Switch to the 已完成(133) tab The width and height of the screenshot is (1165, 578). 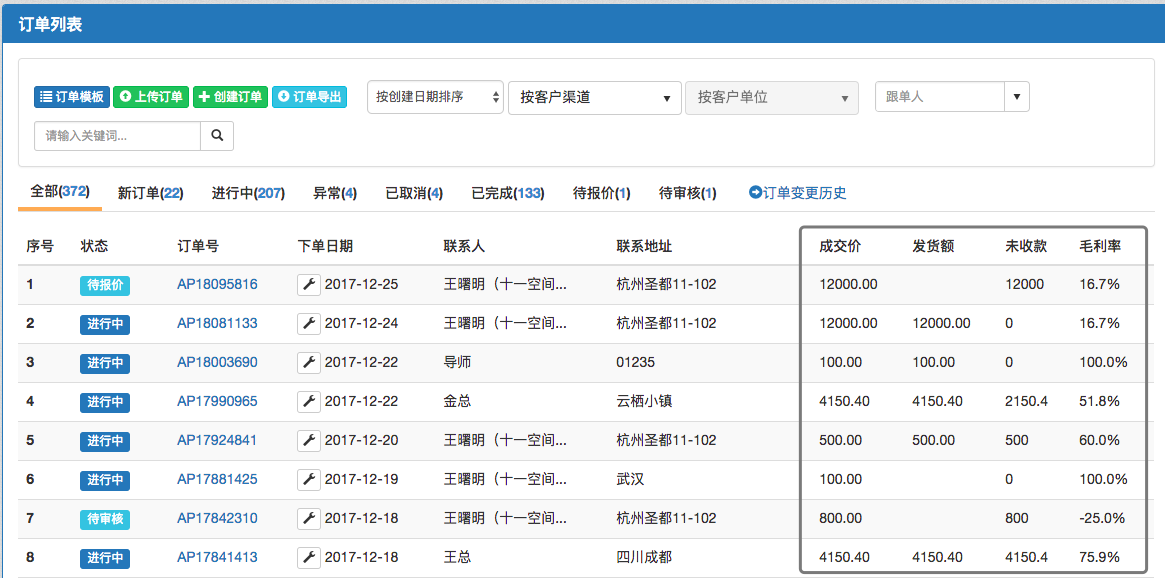(508, 193)
